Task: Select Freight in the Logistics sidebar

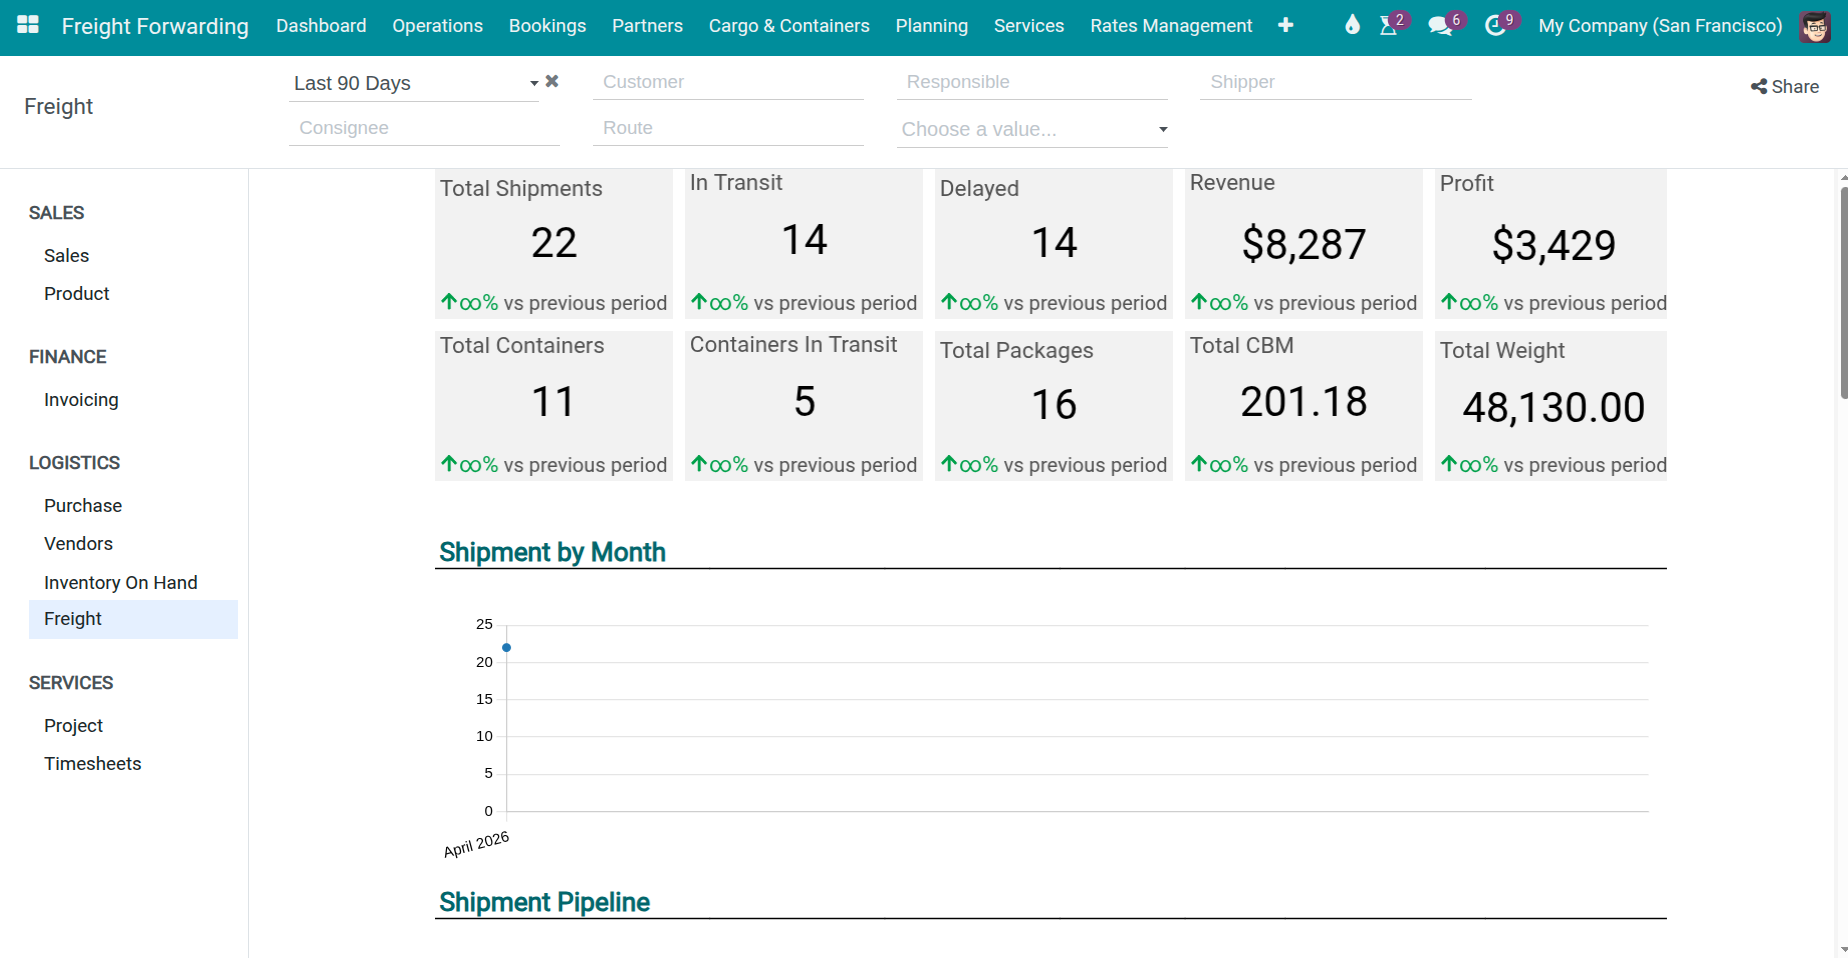Action: pos(72,619)
